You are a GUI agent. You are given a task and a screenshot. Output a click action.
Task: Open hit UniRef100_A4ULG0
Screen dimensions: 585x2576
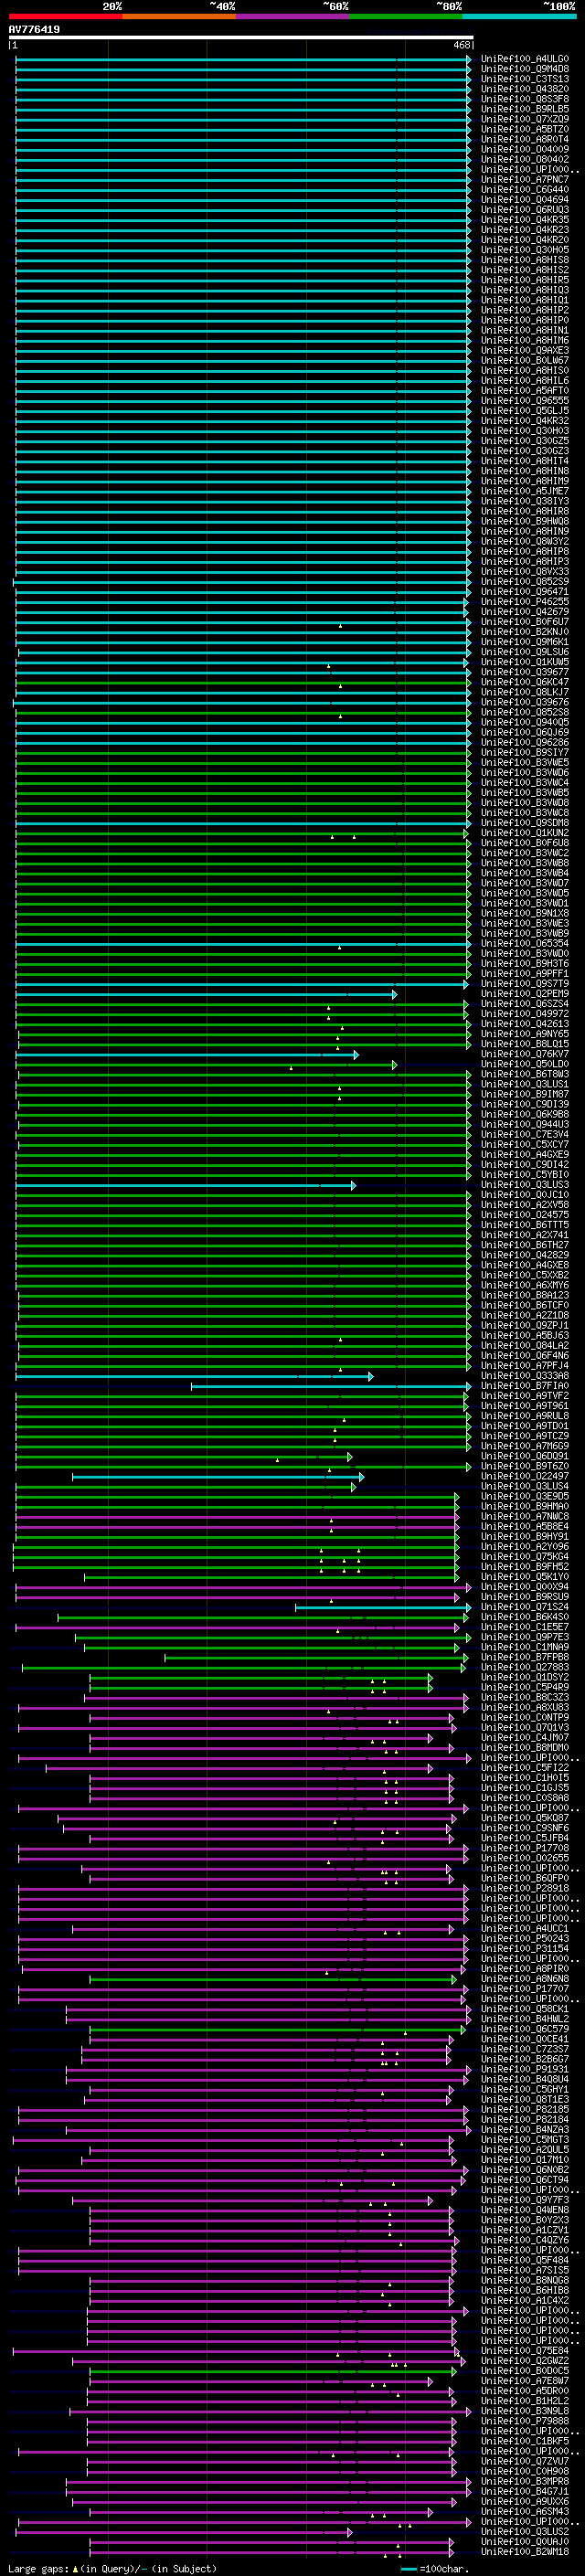pyautogui.click(x=525, y=59)
